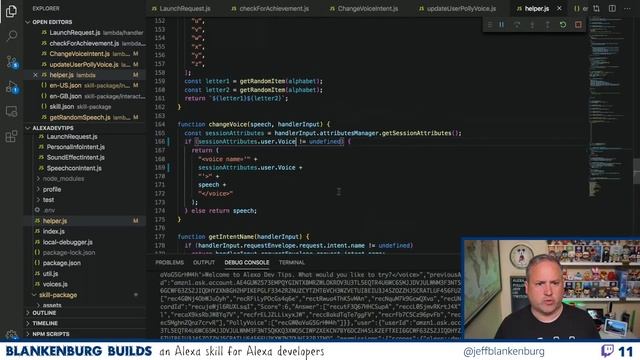Split the editor to the right
Screen dimensions: 640x360
(612, 8)
